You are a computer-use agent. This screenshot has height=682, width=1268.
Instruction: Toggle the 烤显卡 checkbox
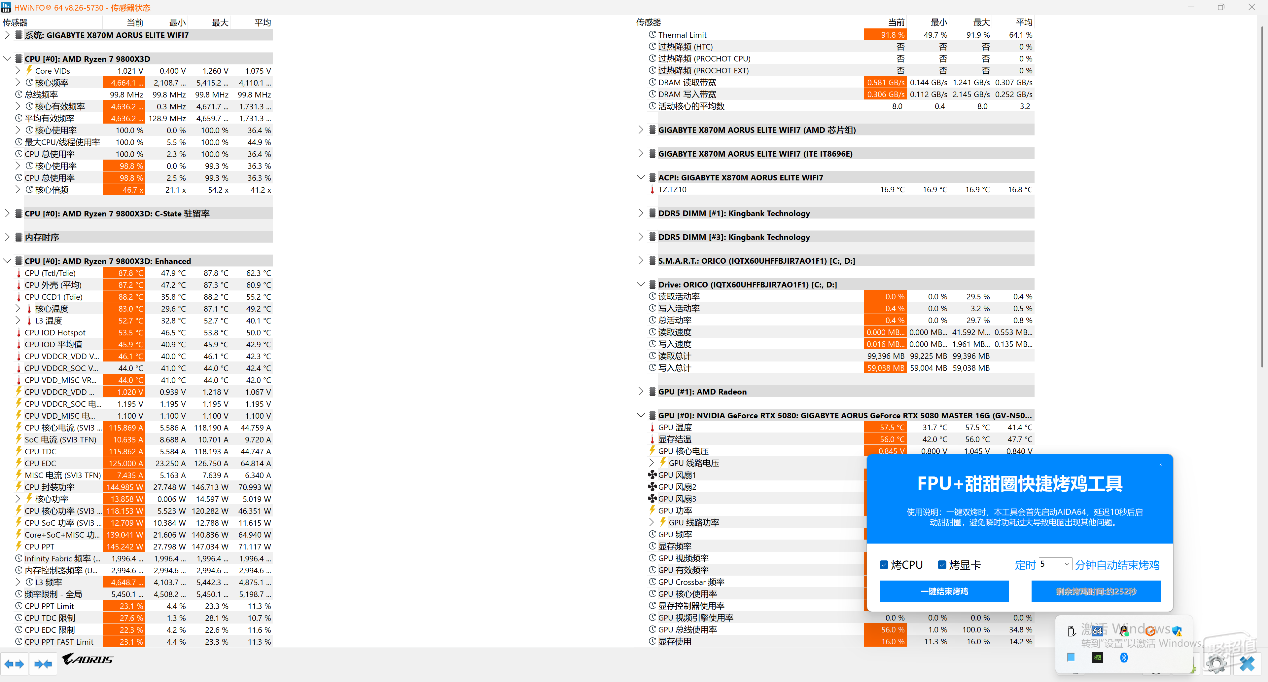coord(942,565)
